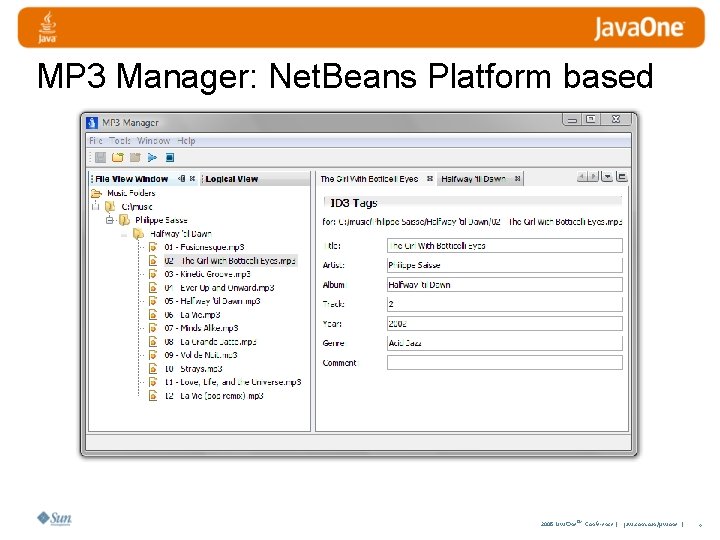Viewport: 720px width, 540px height.
Task: Close The Girl With Botticelli Eyes tab
Action: pos(430,179)
